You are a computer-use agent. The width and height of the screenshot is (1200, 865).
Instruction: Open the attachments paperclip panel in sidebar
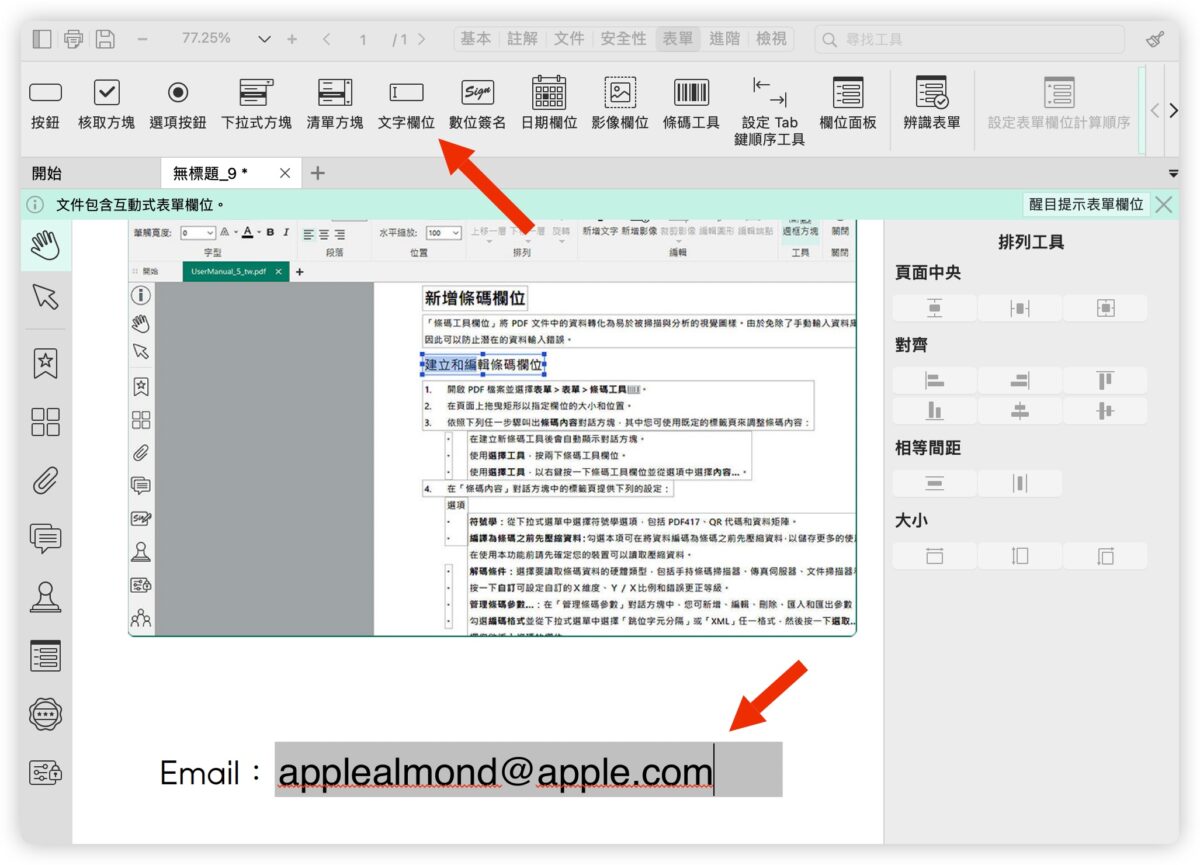click(x=45, y=480)
